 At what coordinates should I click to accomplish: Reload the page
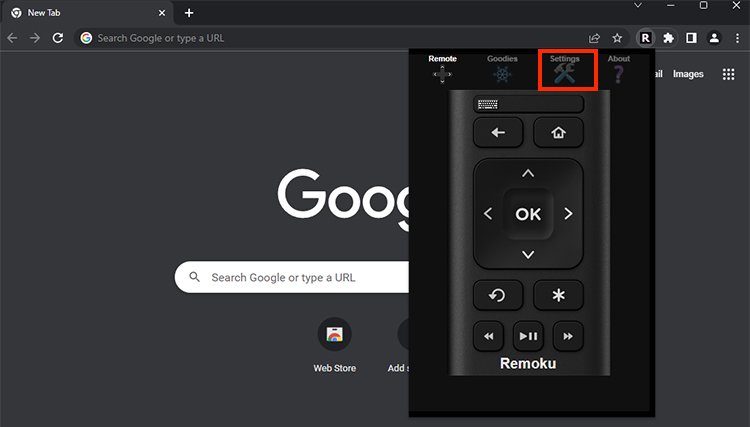coord(58,38)
